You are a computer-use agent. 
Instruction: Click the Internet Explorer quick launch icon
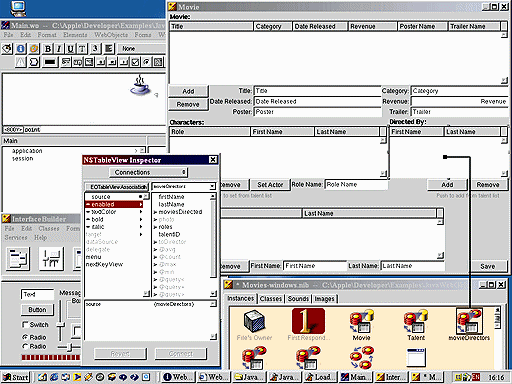tap(54, 377)
